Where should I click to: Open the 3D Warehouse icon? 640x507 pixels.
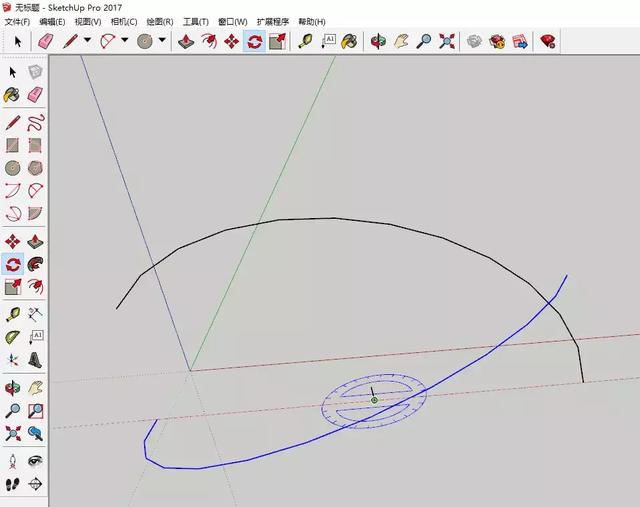tap(474, 41)
